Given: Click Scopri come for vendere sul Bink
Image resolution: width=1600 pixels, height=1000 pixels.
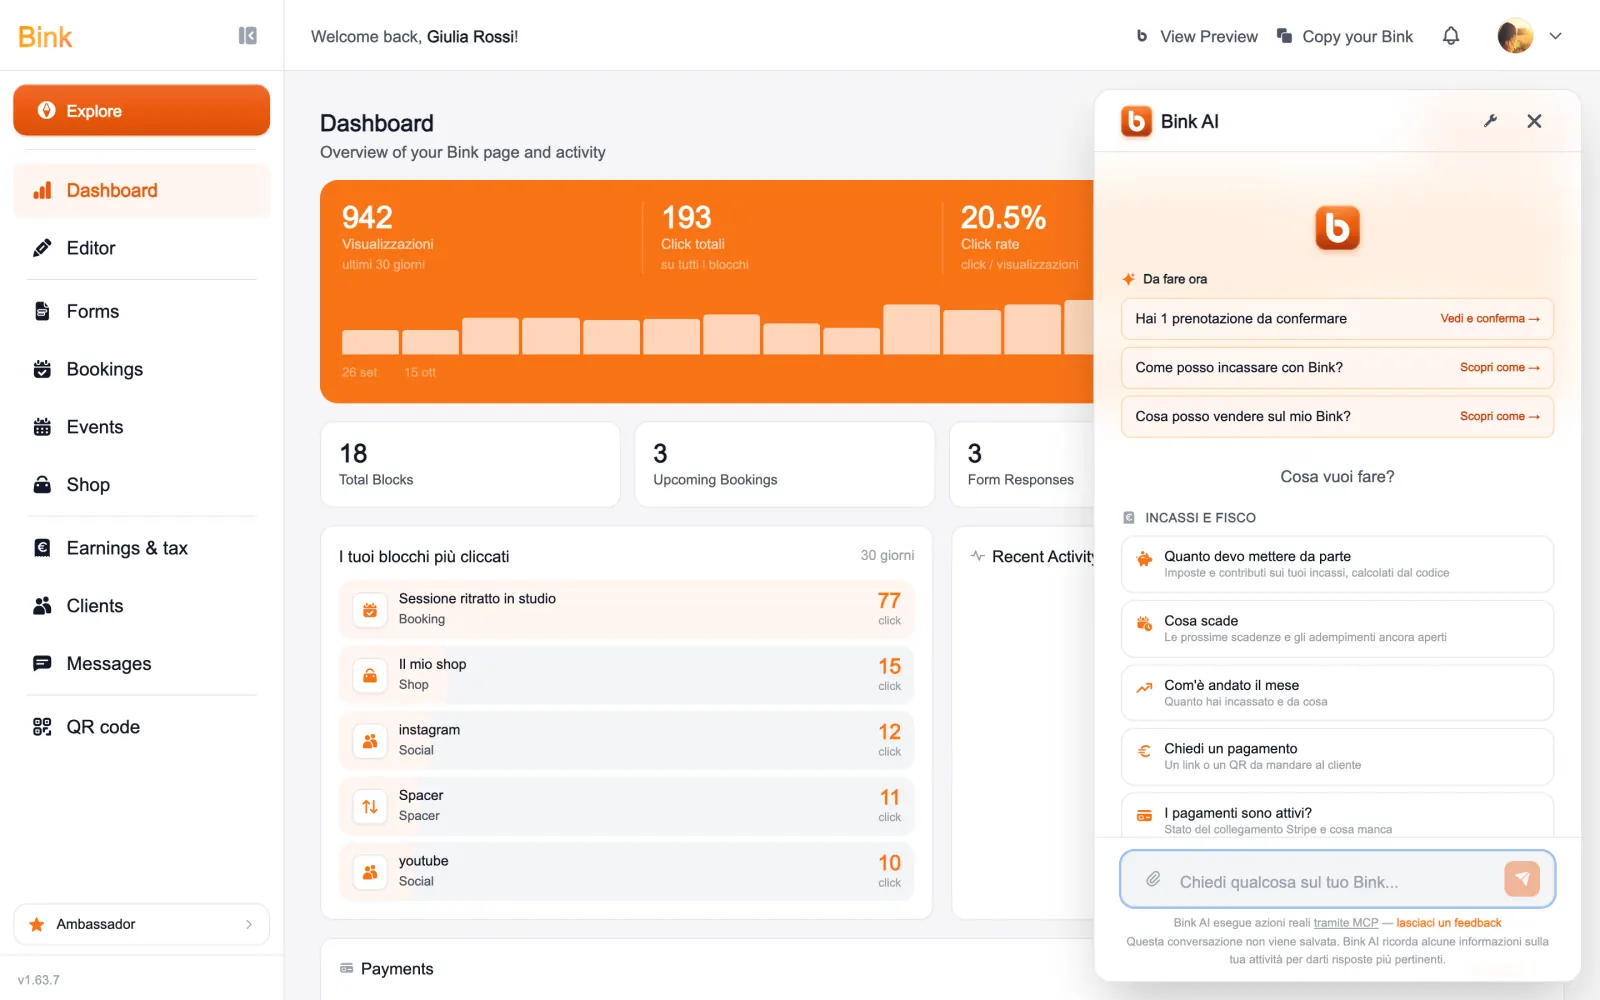Looking at the screenshot, I should tap(1499, 417).
